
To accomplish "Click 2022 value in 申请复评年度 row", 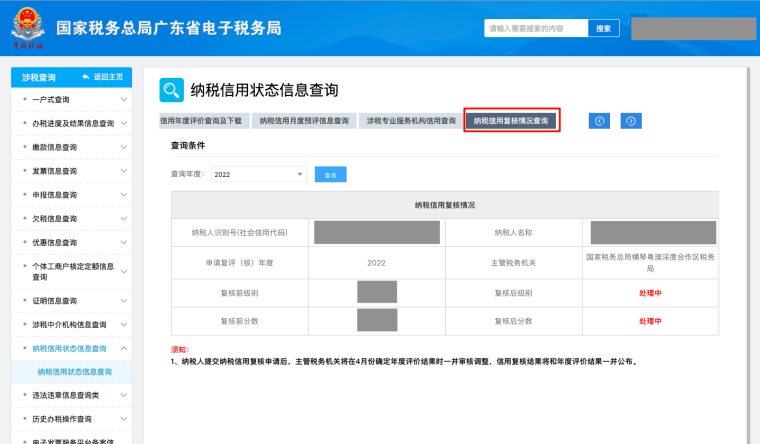I will pos(377,263).
